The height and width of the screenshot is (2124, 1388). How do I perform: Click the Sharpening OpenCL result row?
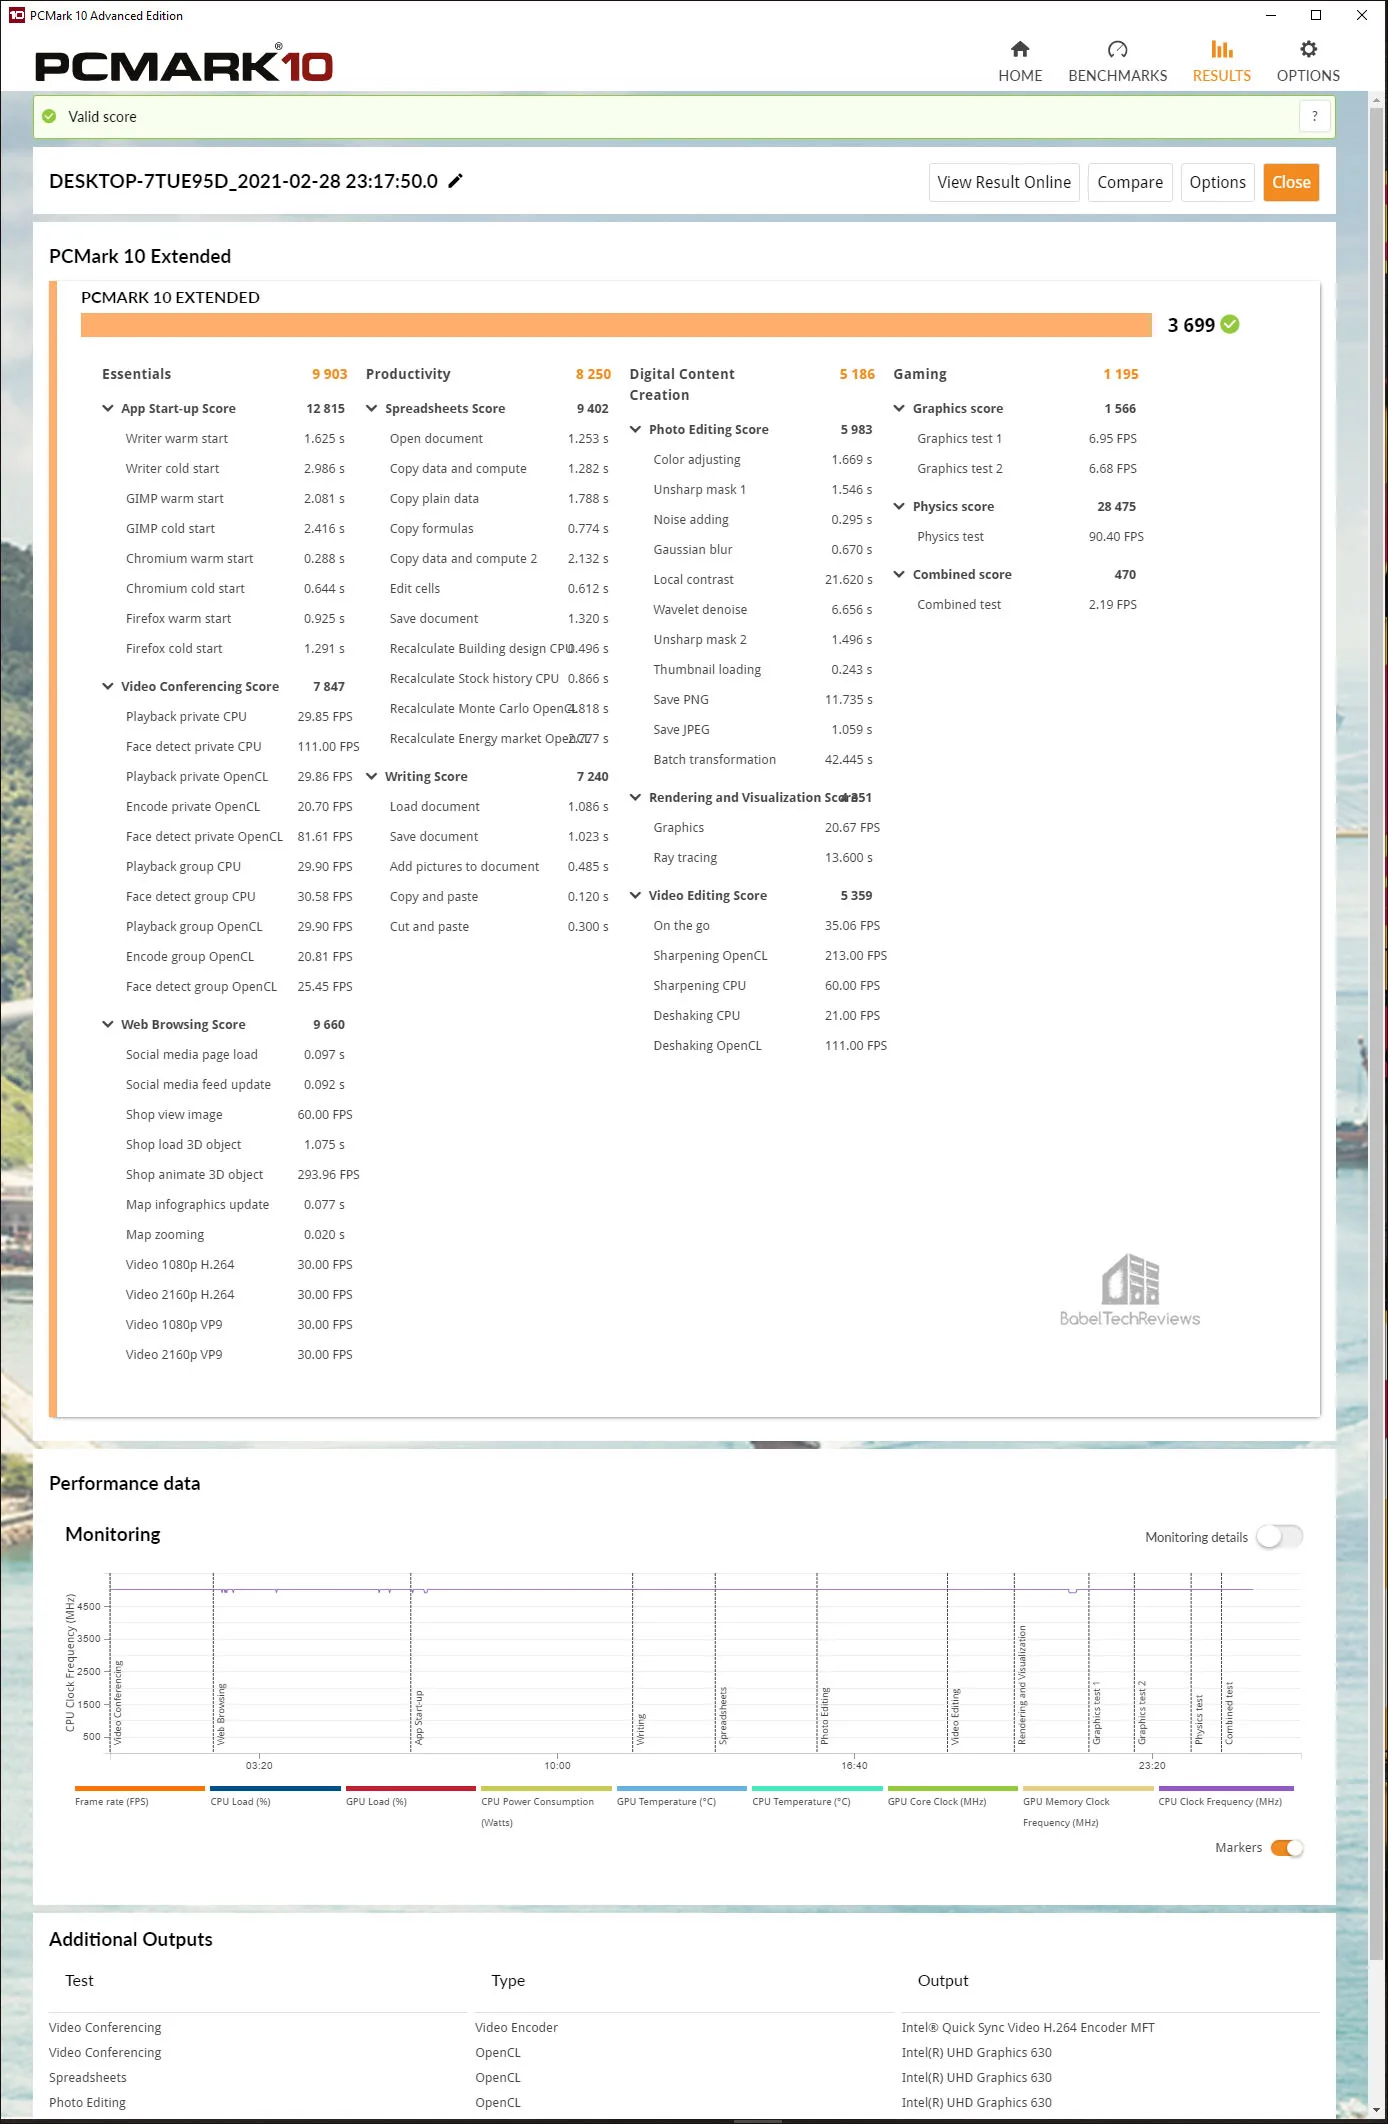[x=770, y=955]
